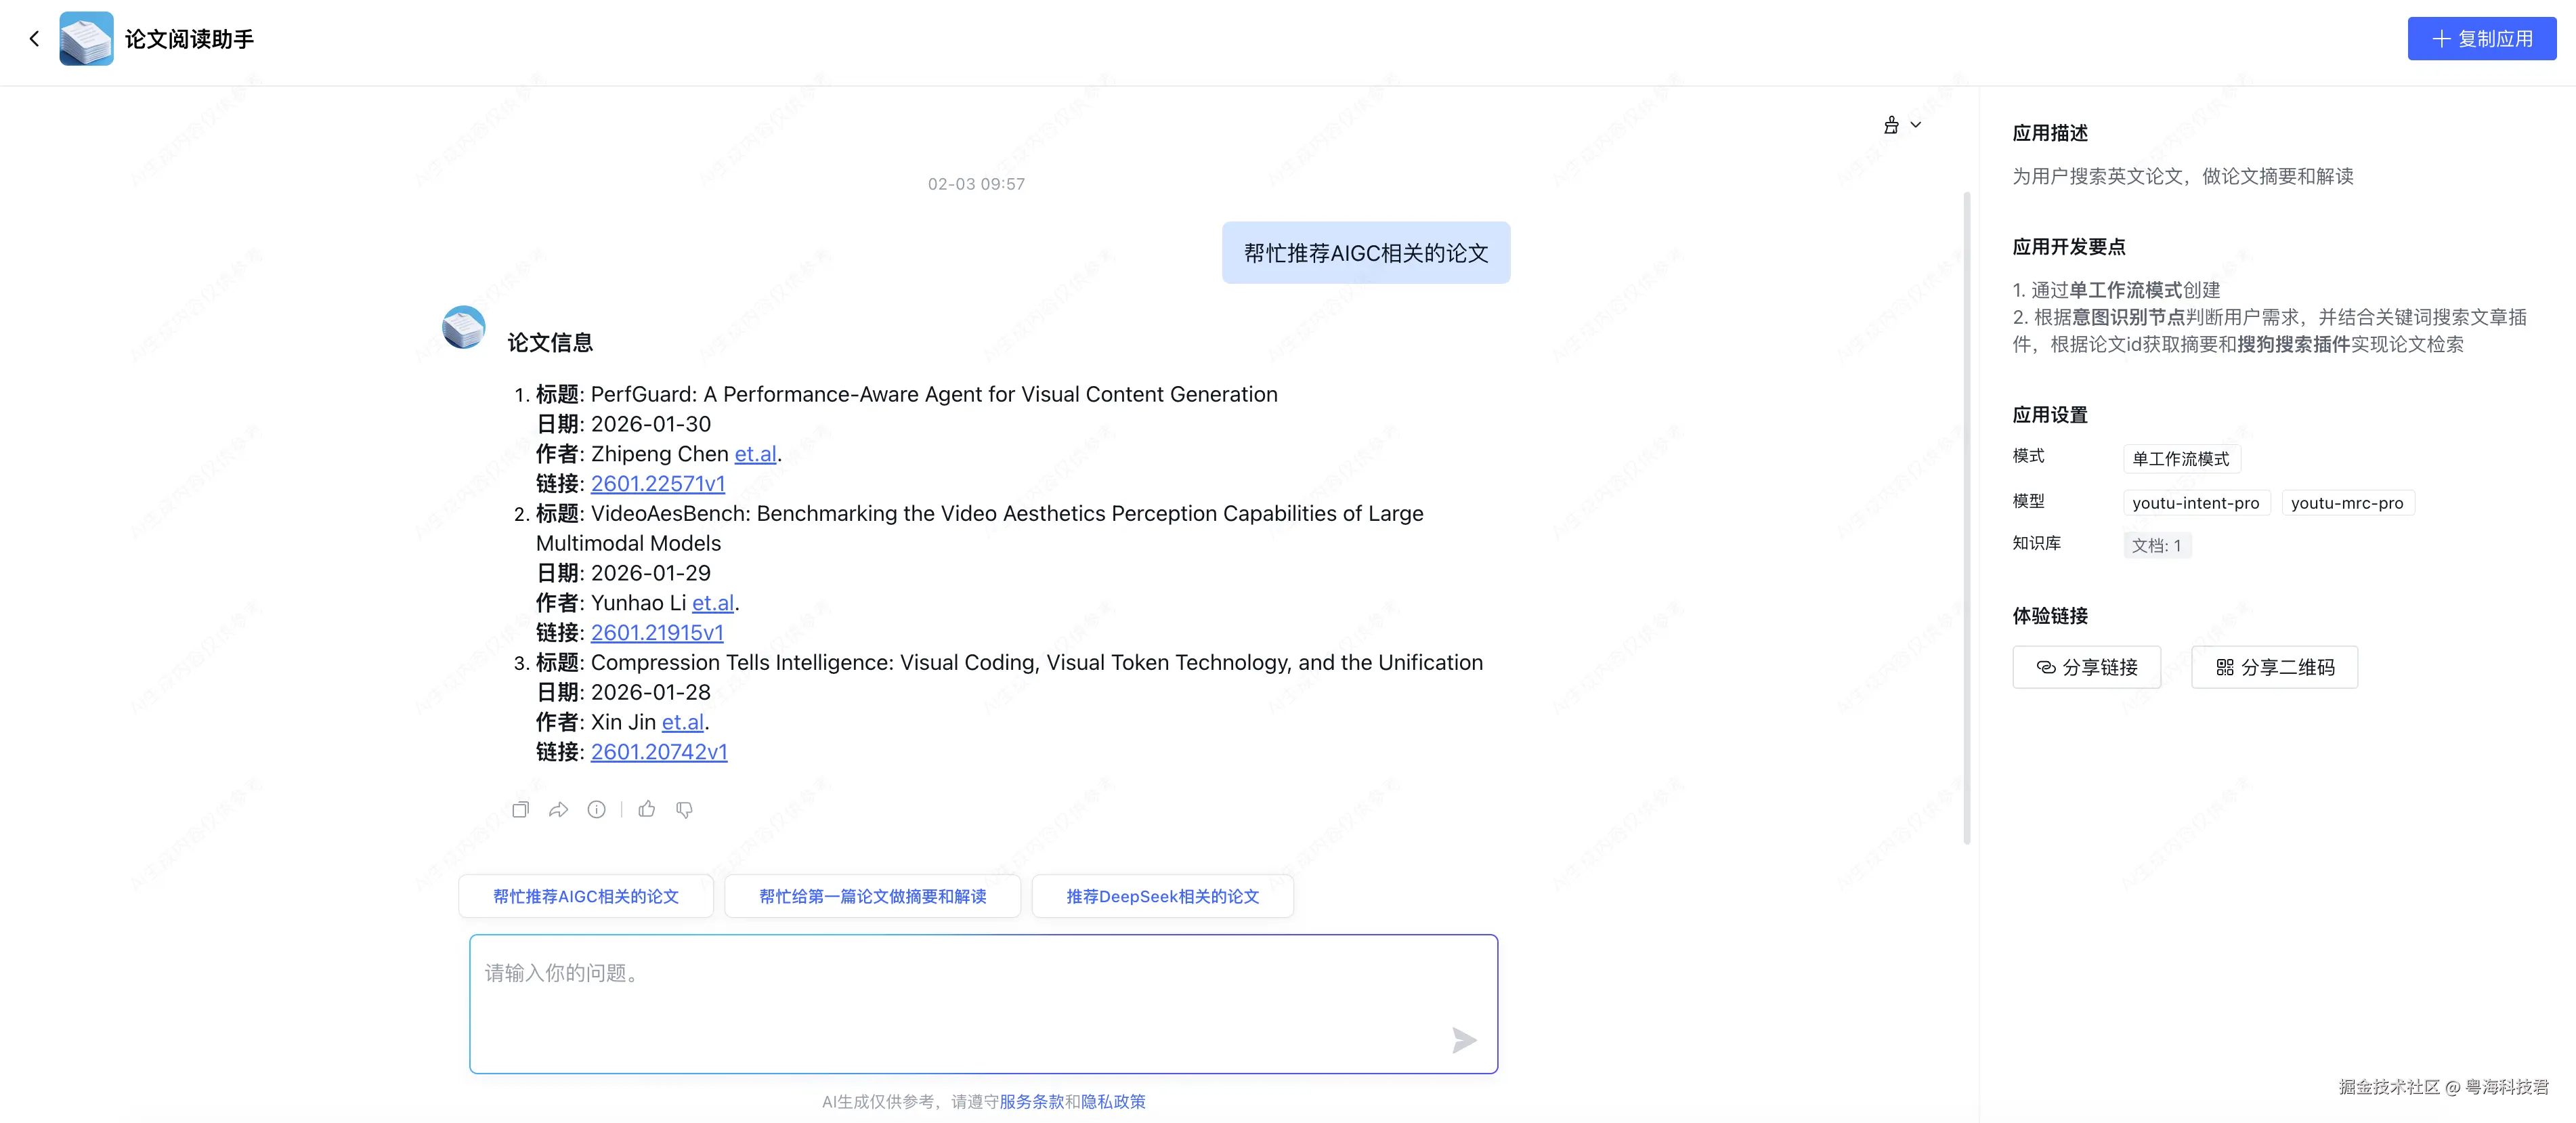
Task: Open the 服务条款 link
Action: click(x=1031, y=1101)
